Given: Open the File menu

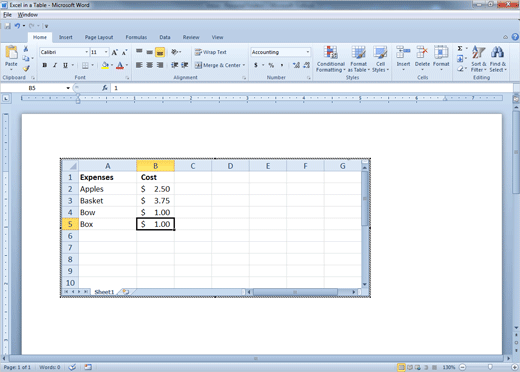Looking at the screenshot, I should click(7, 15).
